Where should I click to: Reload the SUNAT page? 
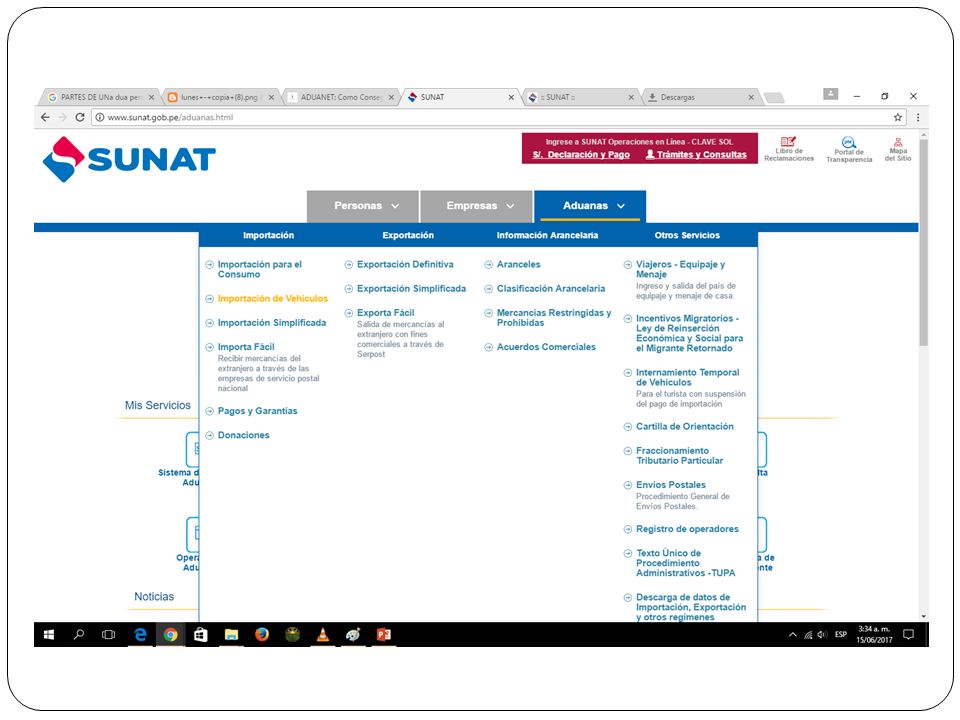point(80,117)
